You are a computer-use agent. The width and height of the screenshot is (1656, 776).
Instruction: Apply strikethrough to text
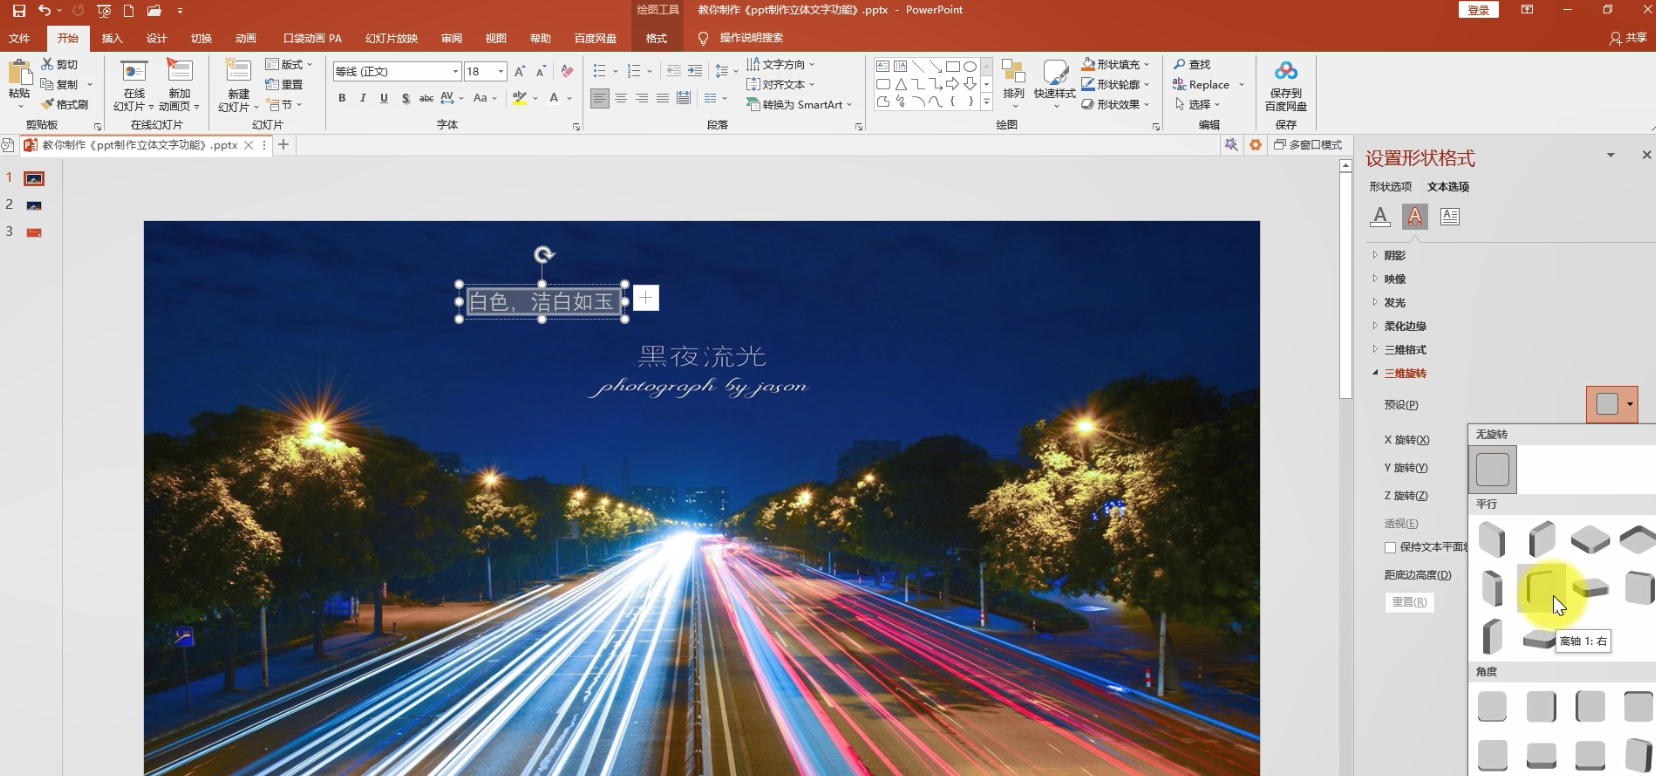point(426,98)
